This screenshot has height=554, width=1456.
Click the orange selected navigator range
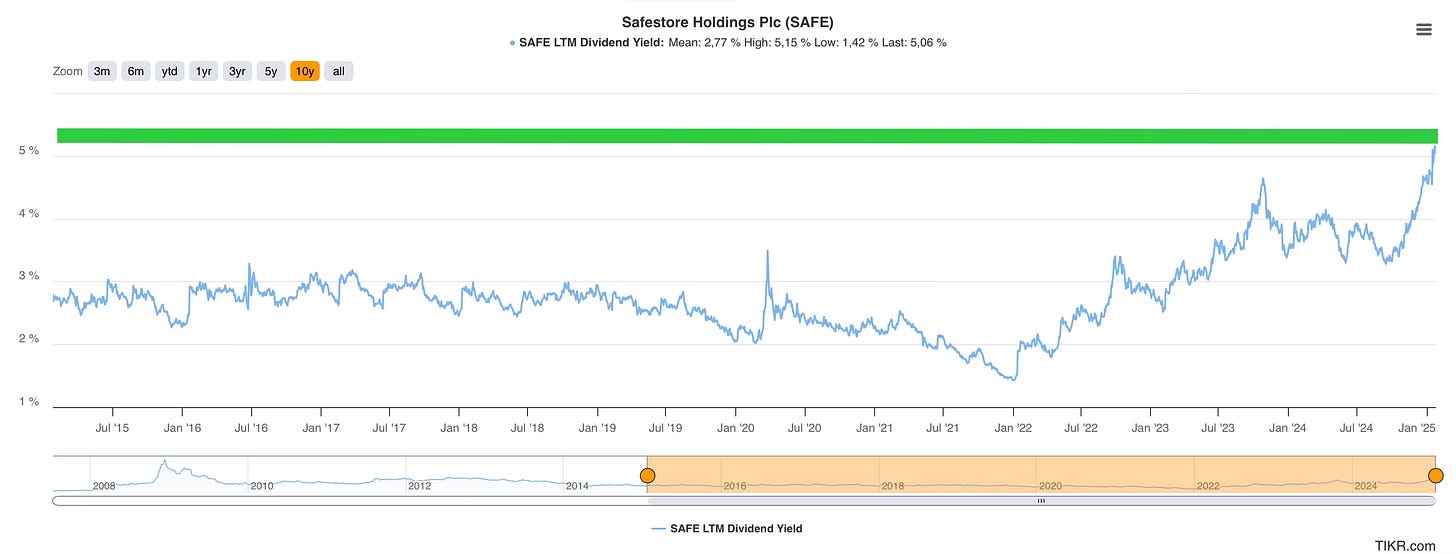pos(1041,474)
